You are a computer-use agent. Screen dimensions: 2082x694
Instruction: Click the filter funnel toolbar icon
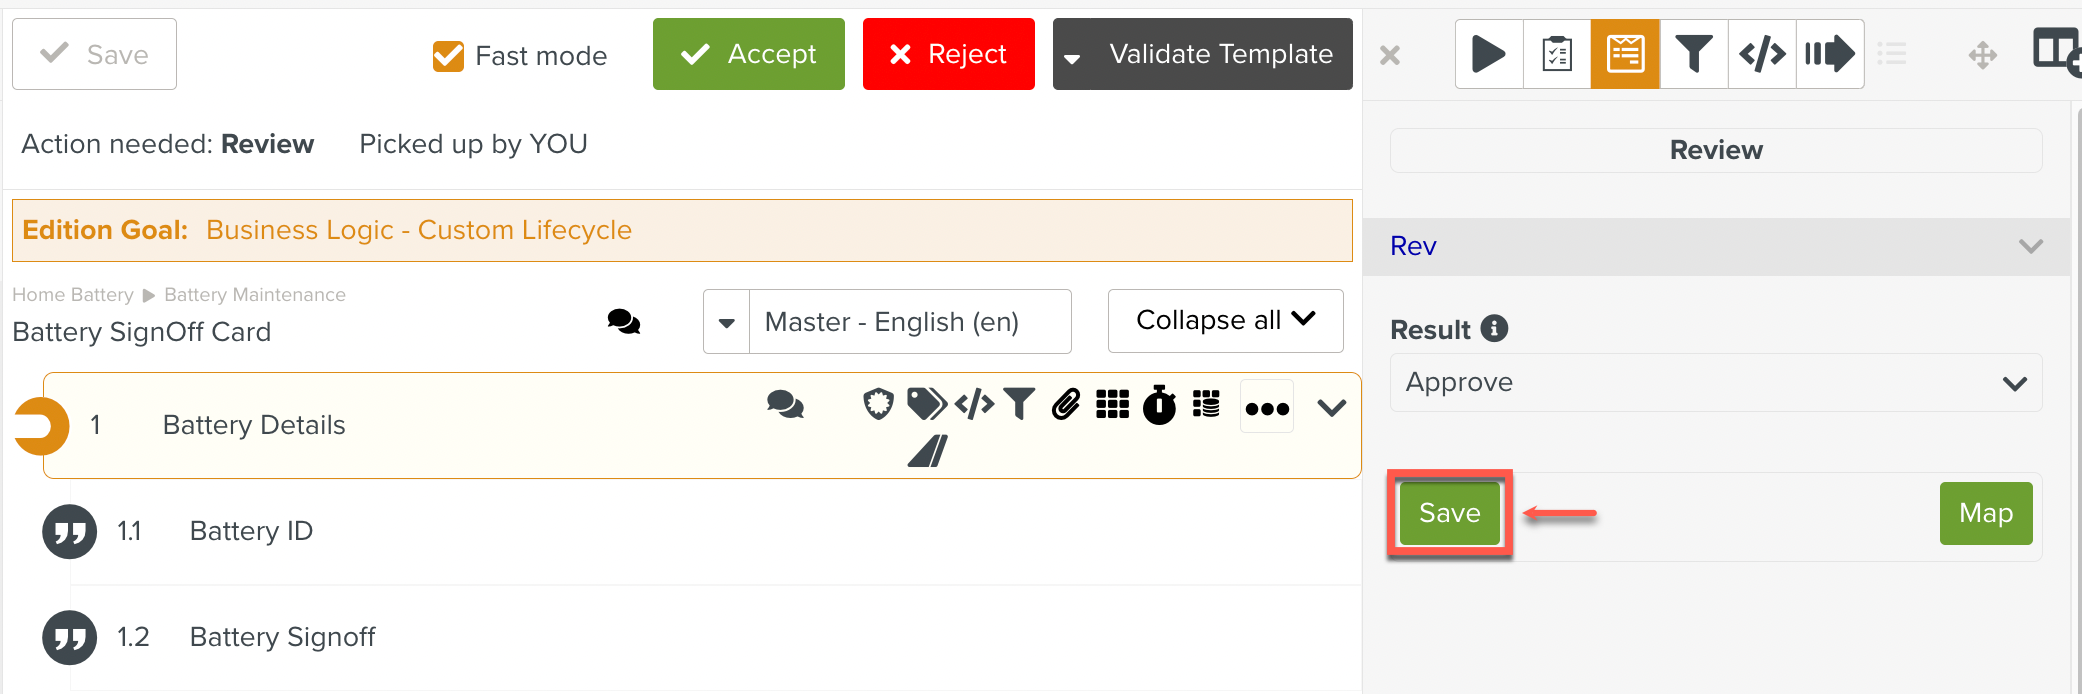pyautogui.click(x=1693, y=54)
